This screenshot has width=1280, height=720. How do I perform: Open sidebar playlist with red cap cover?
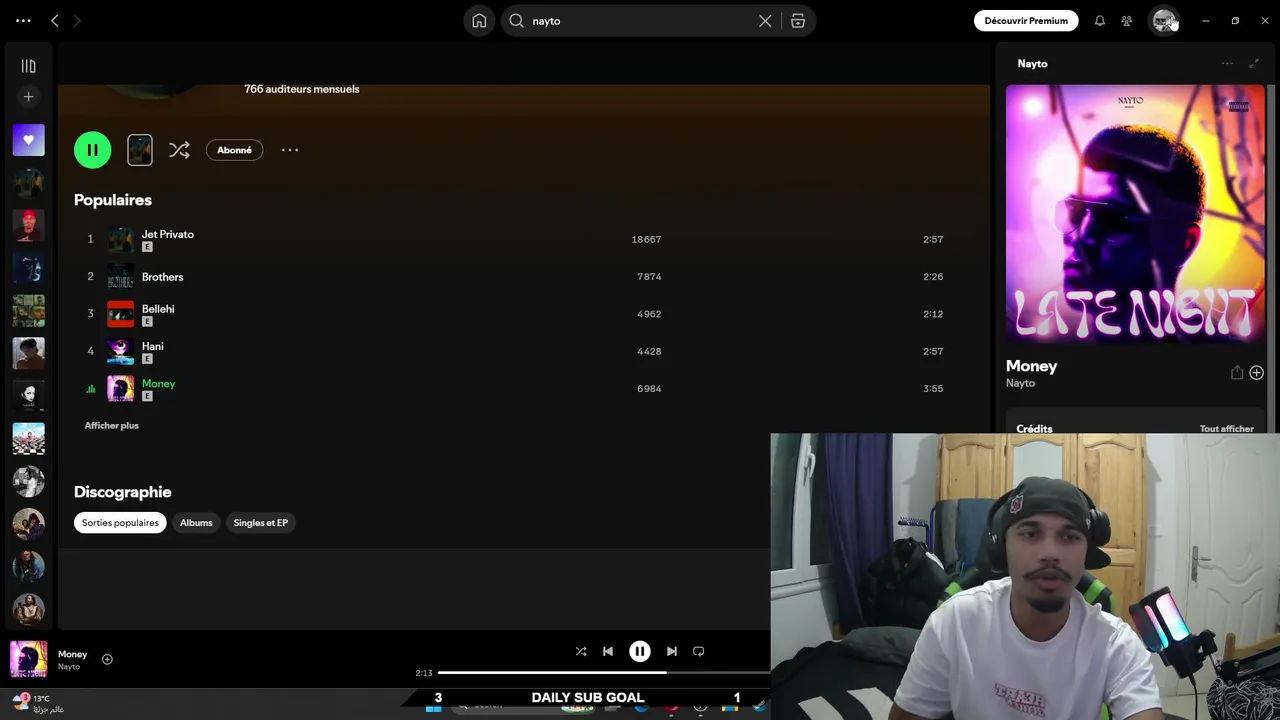tap(28, 225)
